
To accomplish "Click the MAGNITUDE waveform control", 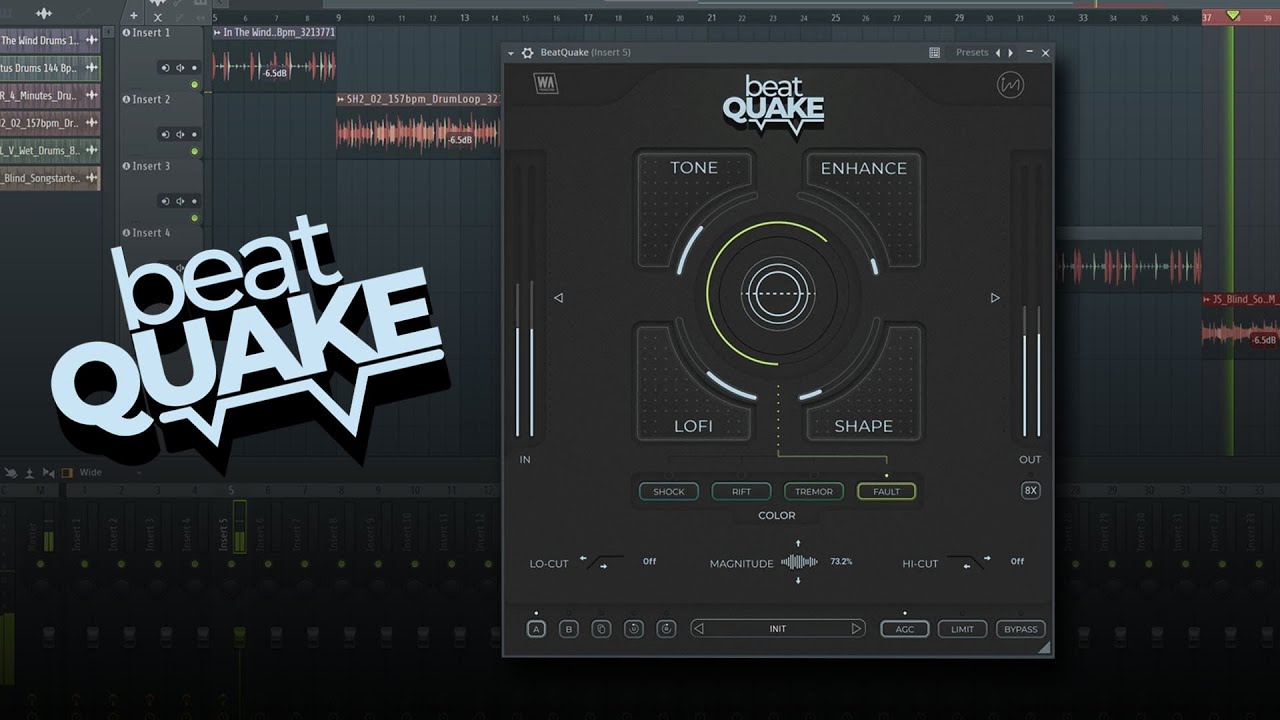I will pos(798,562).
